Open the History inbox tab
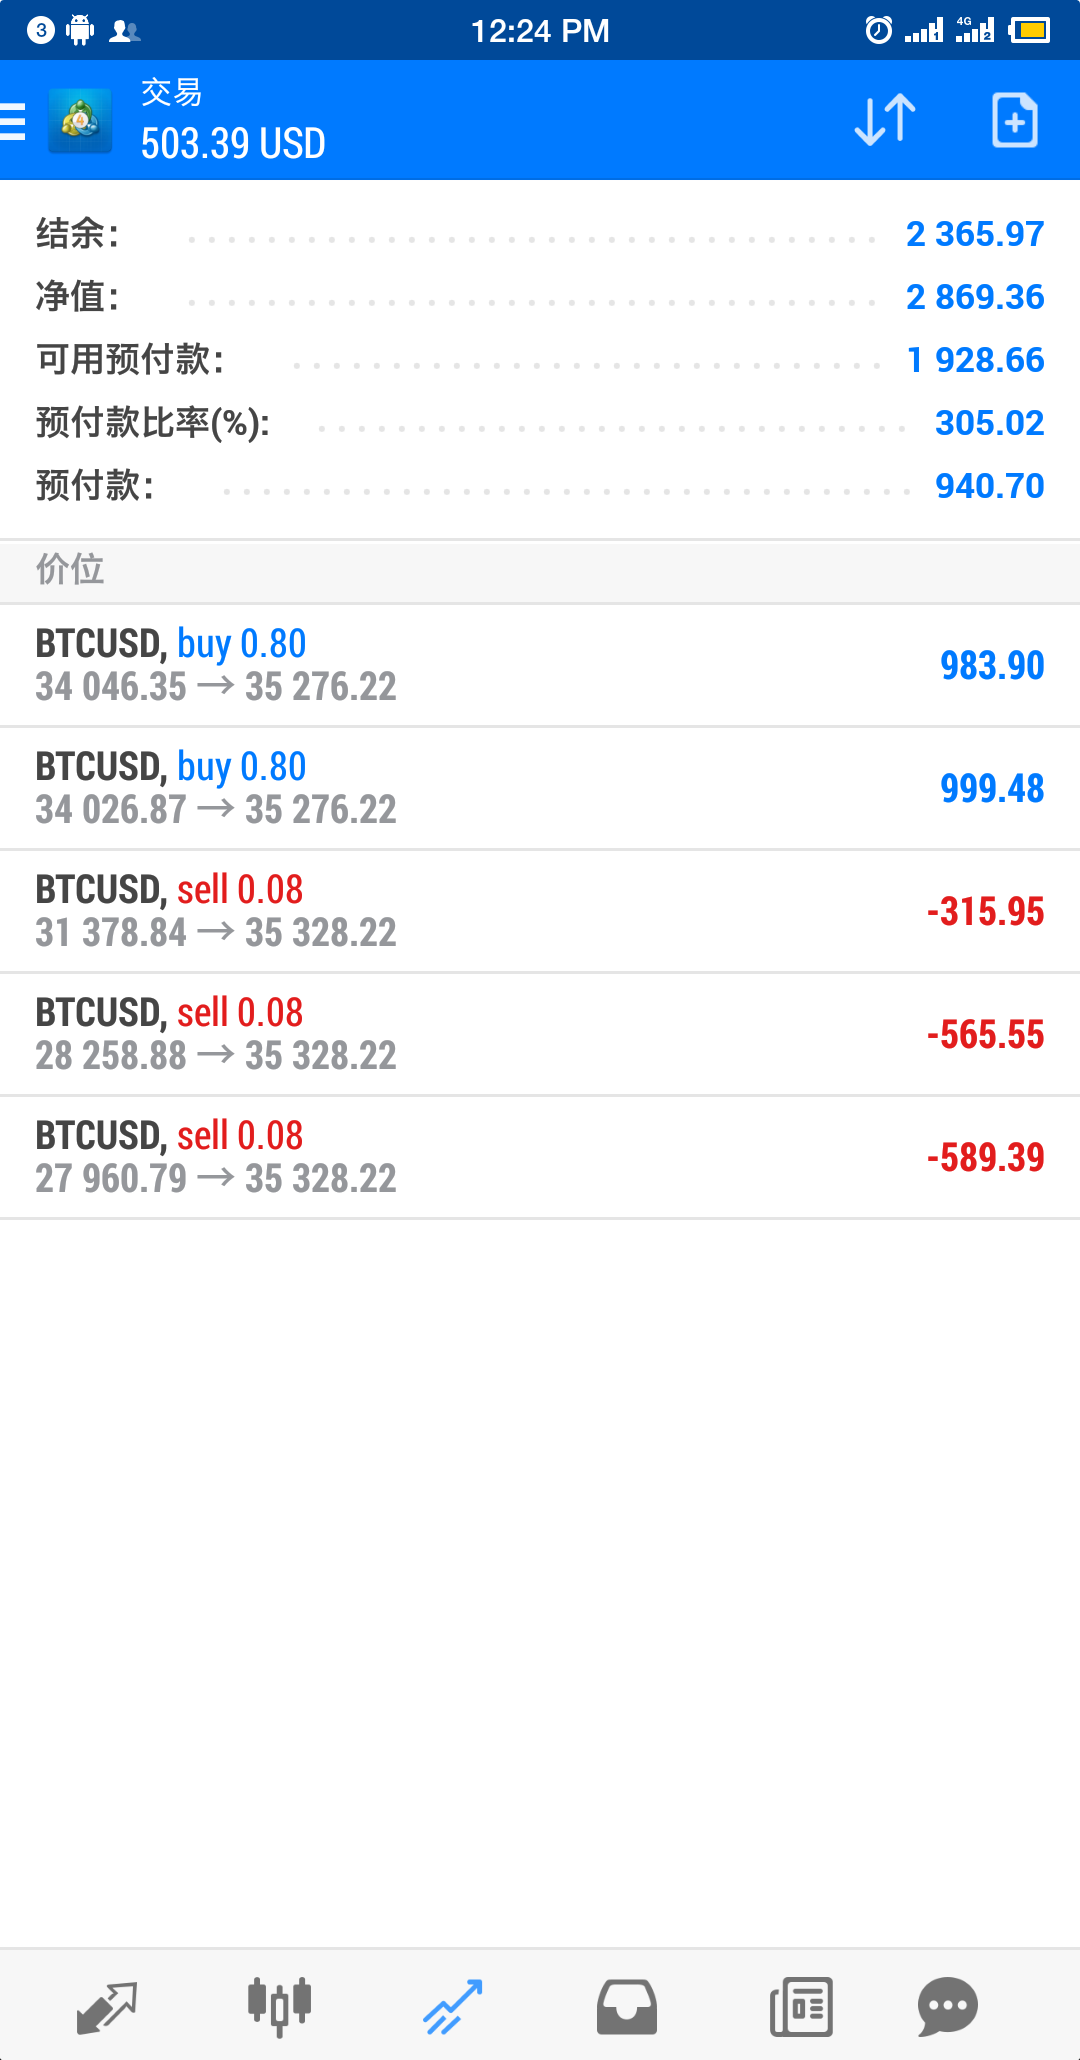The width and height of the screenshot is (1080, 2060). tap(627, 2007)
